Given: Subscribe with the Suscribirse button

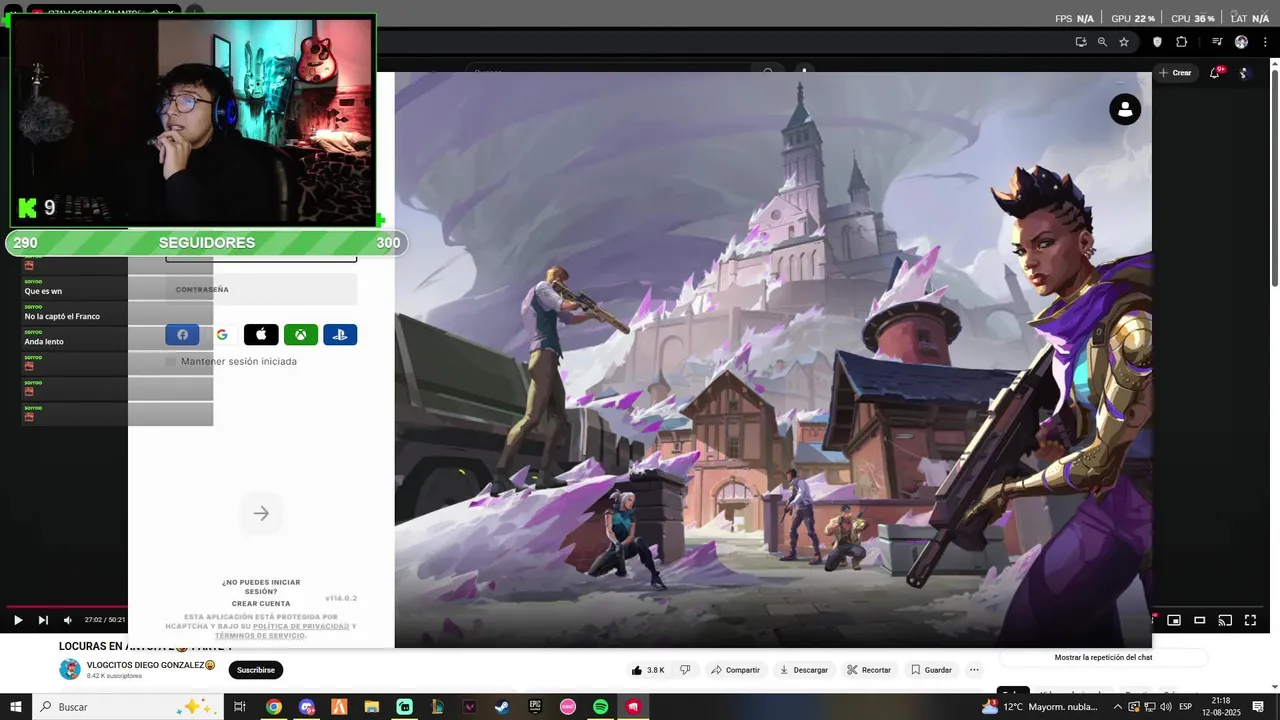Looking at the screenshot, I should click(256, 670).
